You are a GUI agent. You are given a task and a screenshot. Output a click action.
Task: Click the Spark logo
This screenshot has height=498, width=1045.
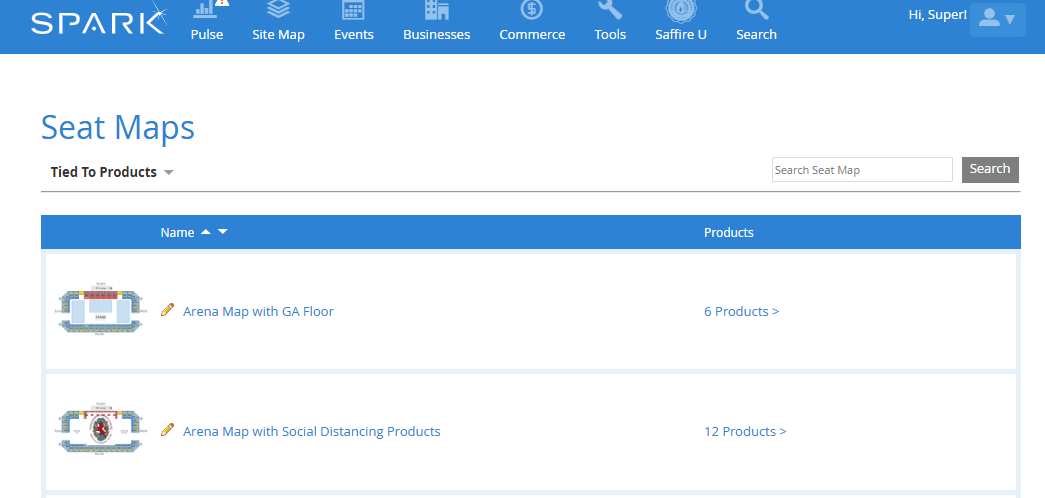[99, 20]
